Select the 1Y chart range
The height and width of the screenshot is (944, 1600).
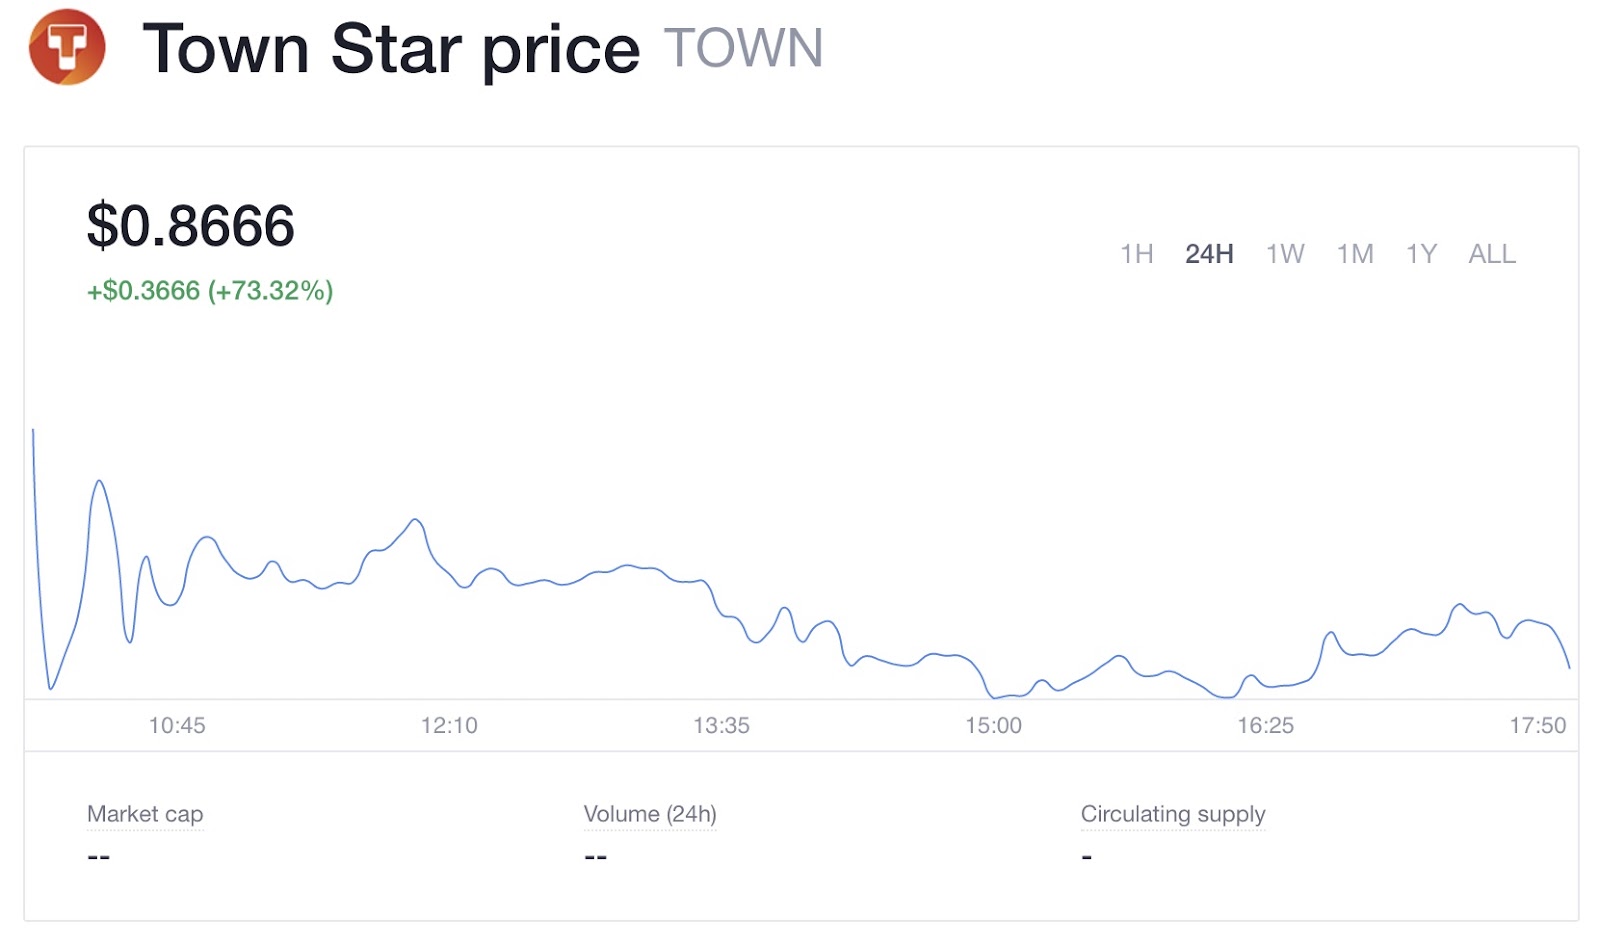coord(1421,254)
